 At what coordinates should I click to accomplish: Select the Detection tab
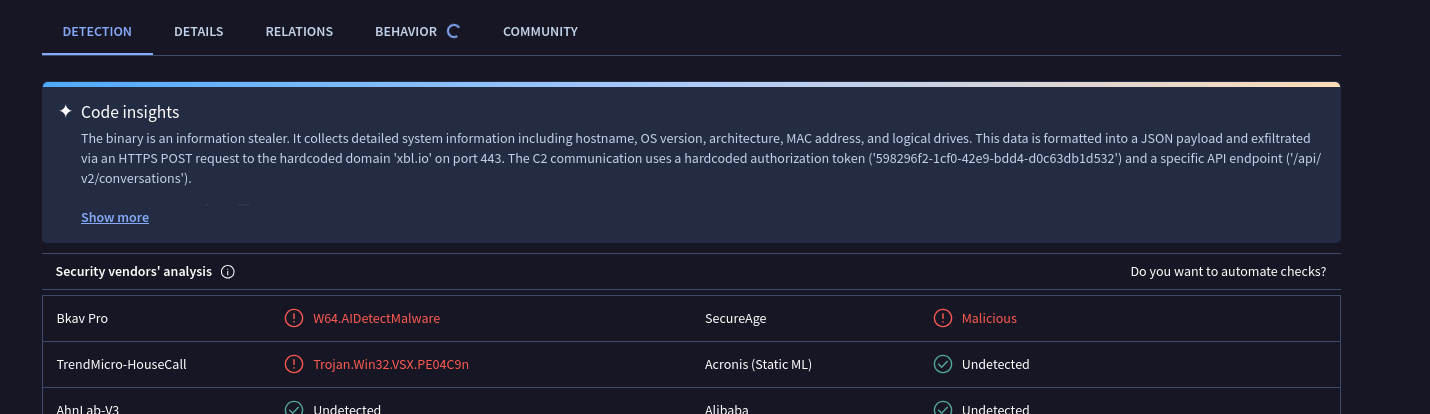coord(97,31)
